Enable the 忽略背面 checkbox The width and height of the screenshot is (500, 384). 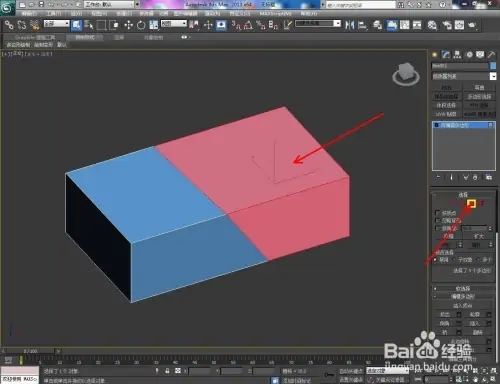pos(438,220)
